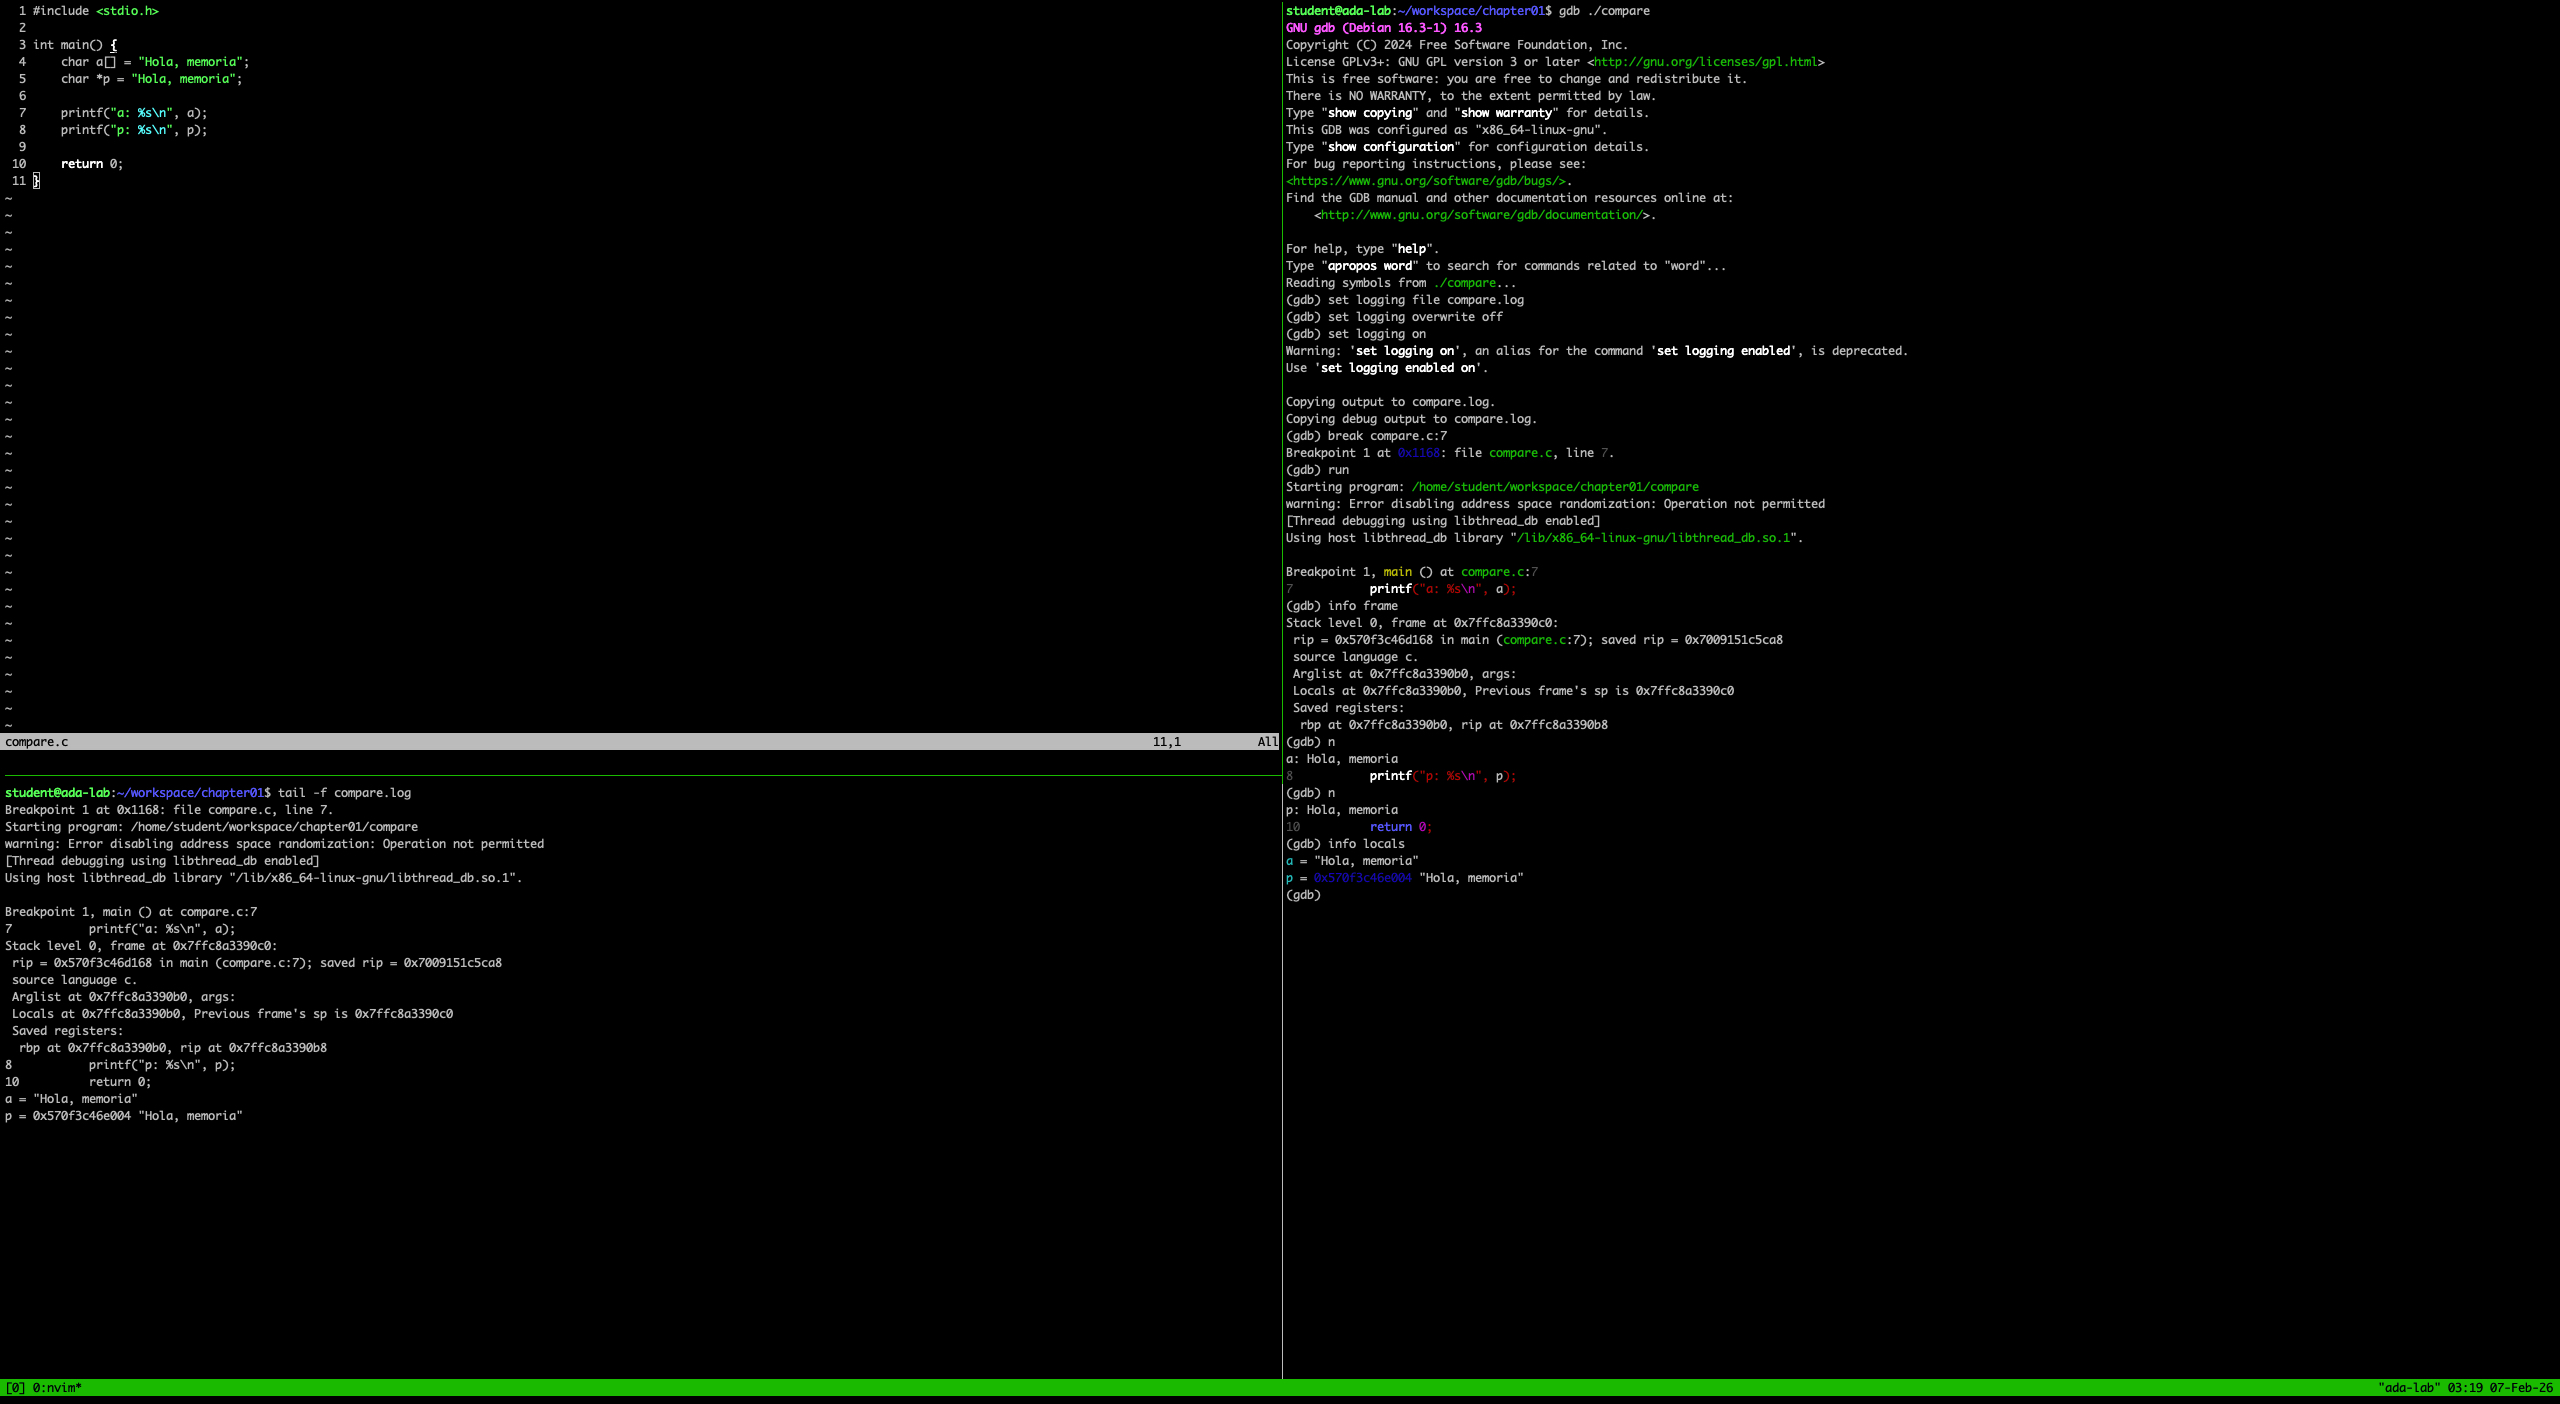
Task: Click the 'set logging on' command line
Action: click(1376, 334)
